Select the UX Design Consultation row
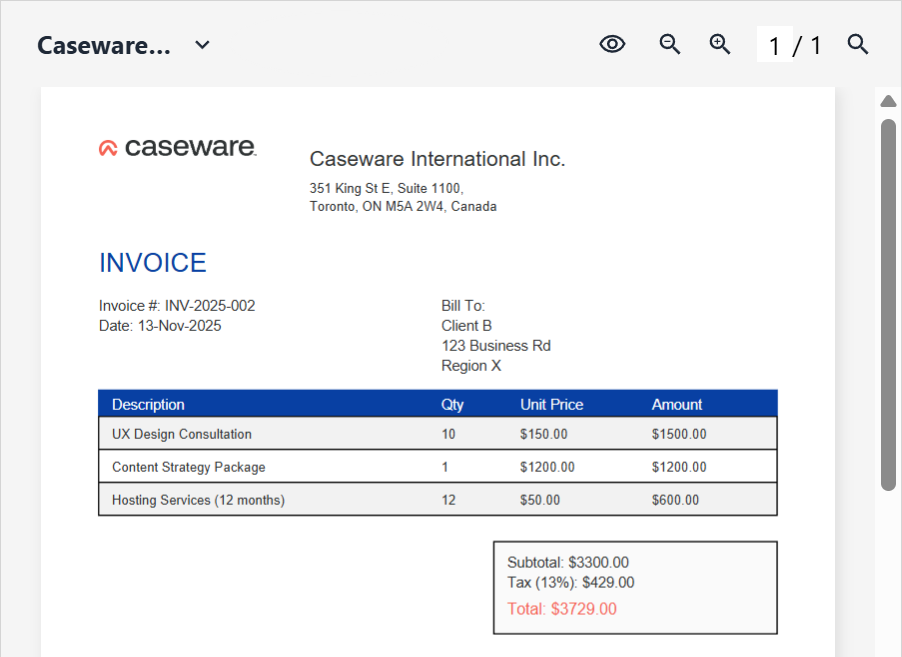902x657 pixels. tap(182, 434)
